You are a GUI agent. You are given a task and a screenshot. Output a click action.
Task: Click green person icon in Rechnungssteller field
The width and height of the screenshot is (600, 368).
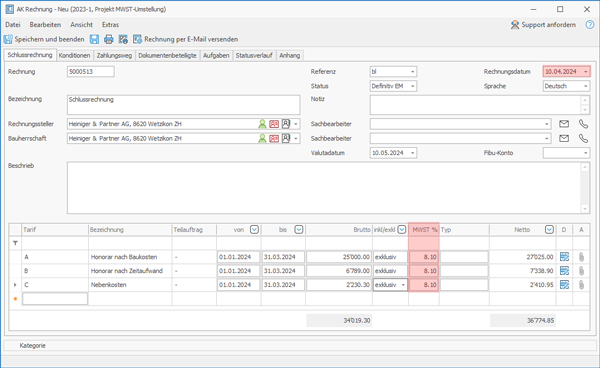(x=262, y=124)
